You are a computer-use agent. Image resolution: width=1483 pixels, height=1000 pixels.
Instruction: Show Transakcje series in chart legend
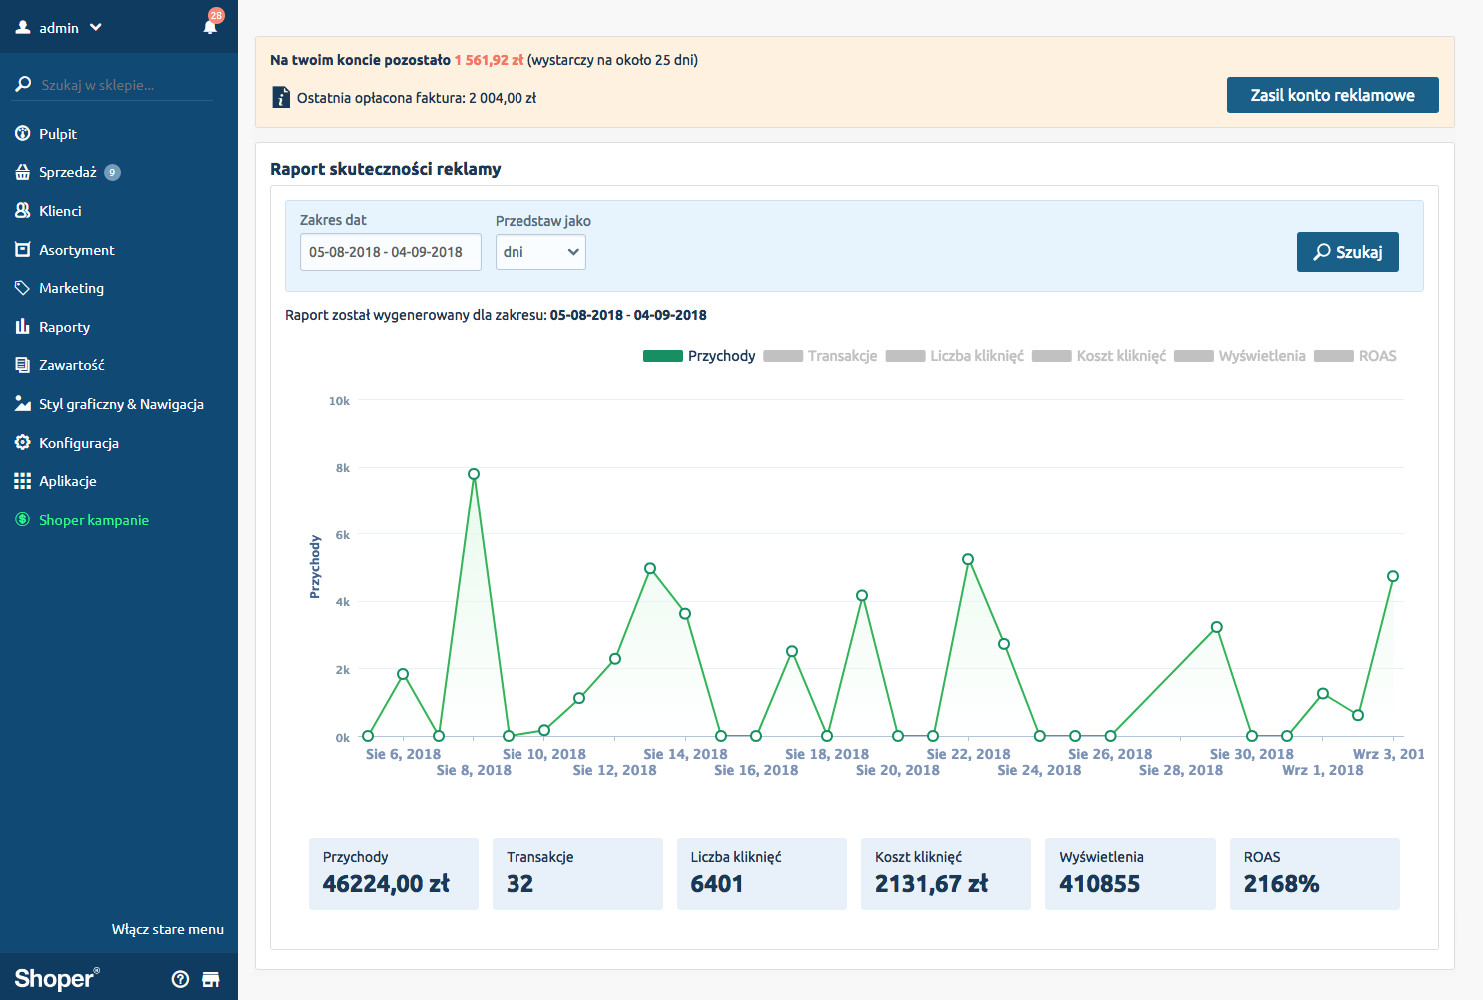point(820,356)
